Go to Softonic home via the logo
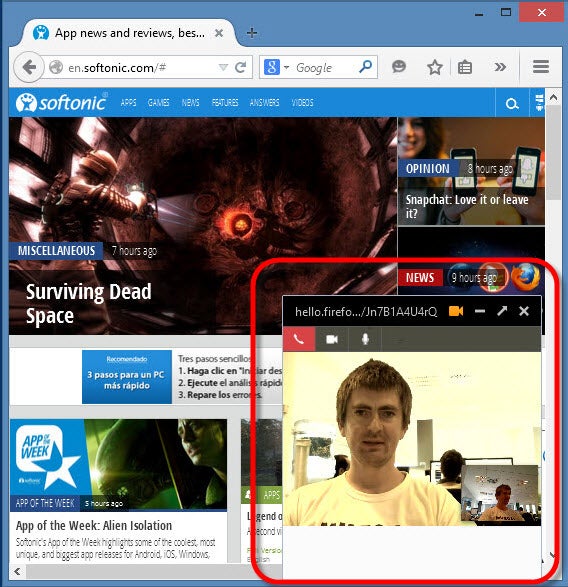The height and width of the screenshot is (587, 568). [x=61, y=102]
